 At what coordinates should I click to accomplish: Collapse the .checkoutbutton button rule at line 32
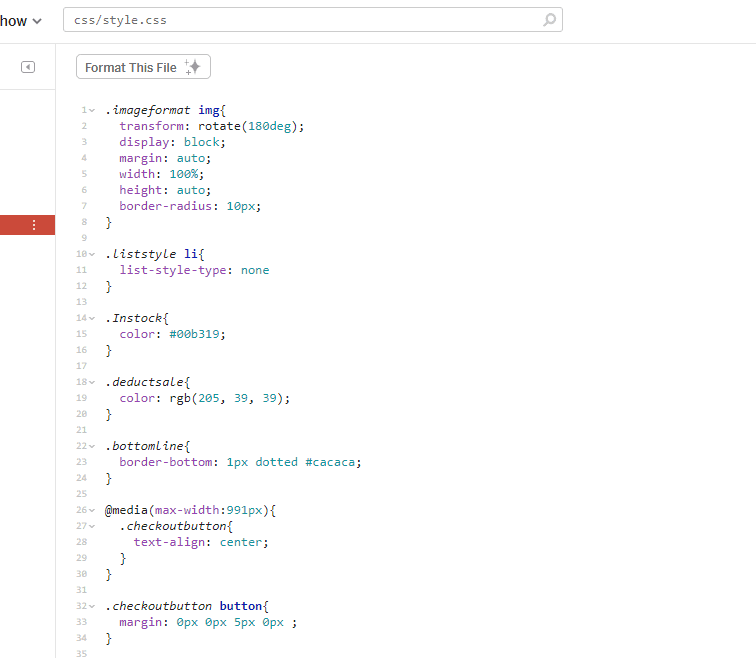pos(93,606)
